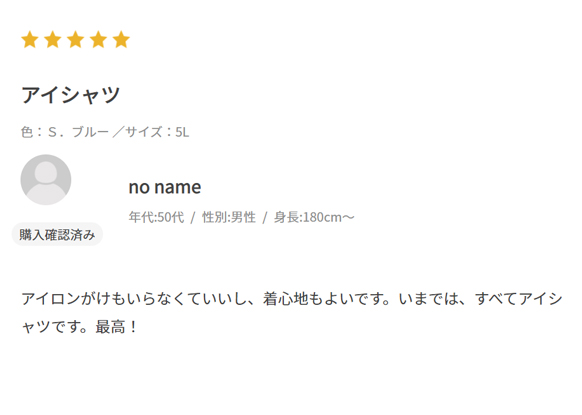The image size is (582, 415).
Task: Click the third gold rating star
Action: pos(76,40)
